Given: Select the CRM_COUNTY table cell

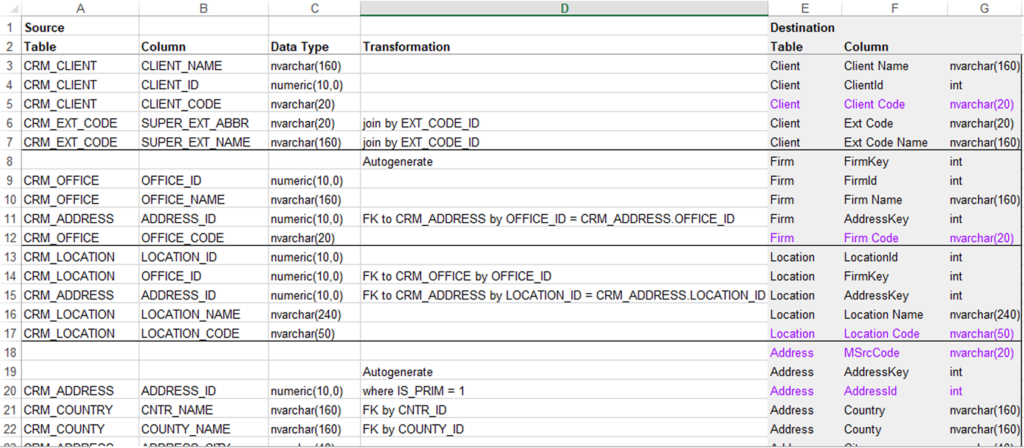Looking at the screenshot, I should (80, 429).
